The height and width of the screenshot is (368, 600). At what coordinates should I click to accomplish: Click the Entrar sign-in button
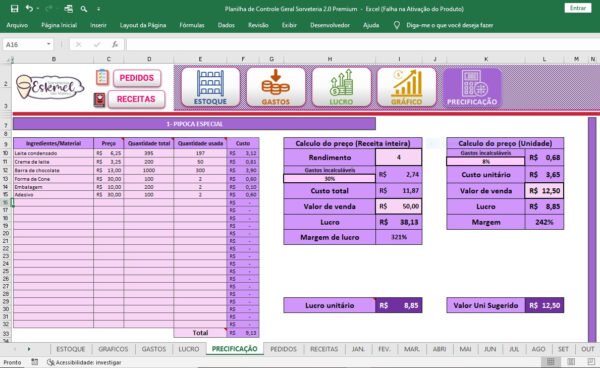tap(578, 8)
